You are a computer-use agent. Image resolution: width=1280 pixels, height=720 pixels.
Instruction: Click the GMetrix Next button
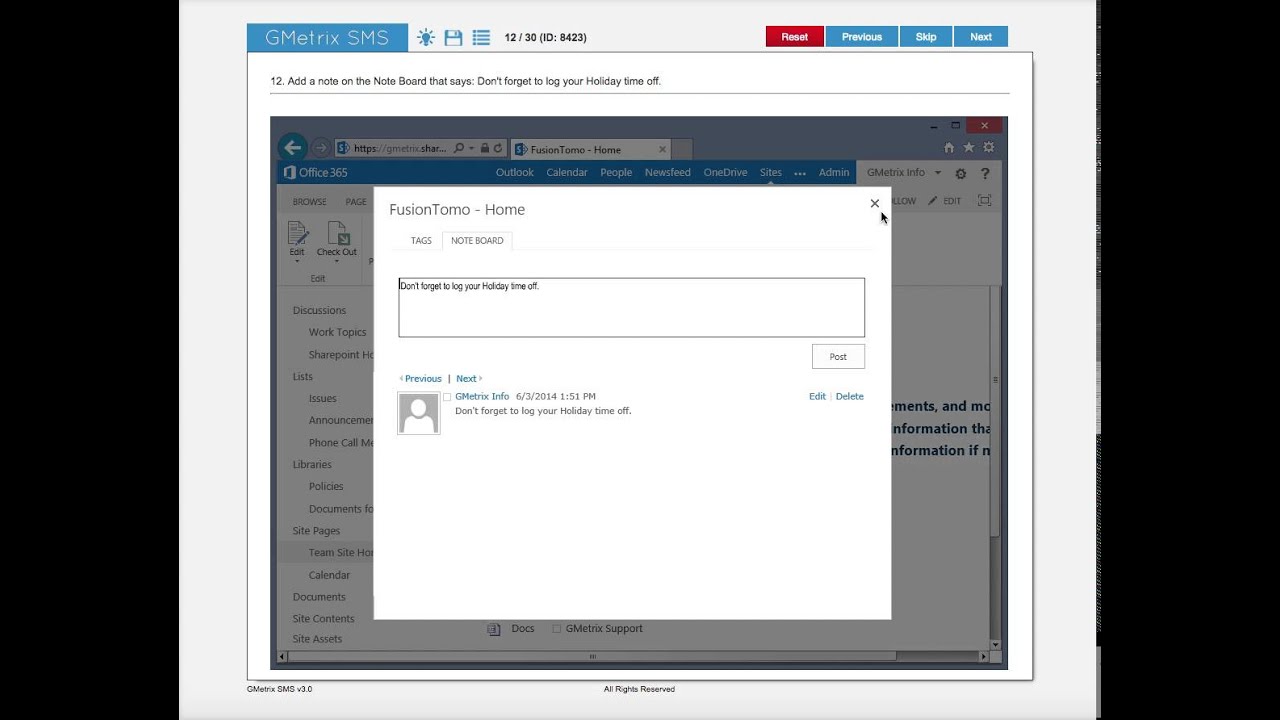coord(981,37)
